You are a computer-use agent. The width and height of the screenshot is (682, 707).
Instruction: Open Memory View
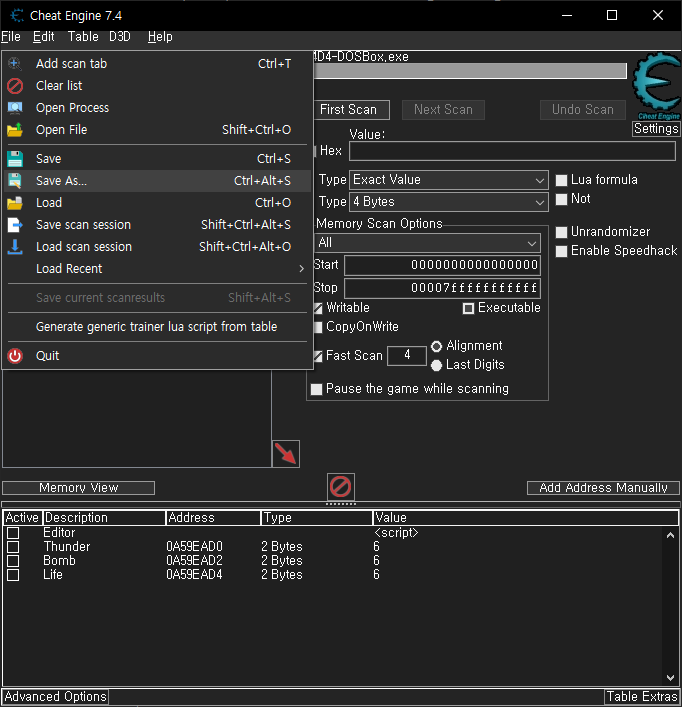(x=78, y=488)
